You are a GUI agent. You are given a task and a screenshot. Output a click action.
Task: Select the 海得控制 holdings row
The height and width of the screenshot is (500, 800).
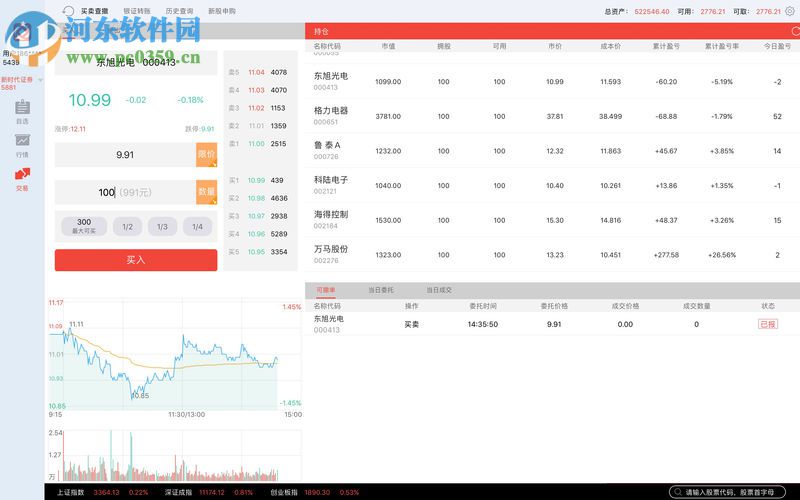tap(553, 220)
